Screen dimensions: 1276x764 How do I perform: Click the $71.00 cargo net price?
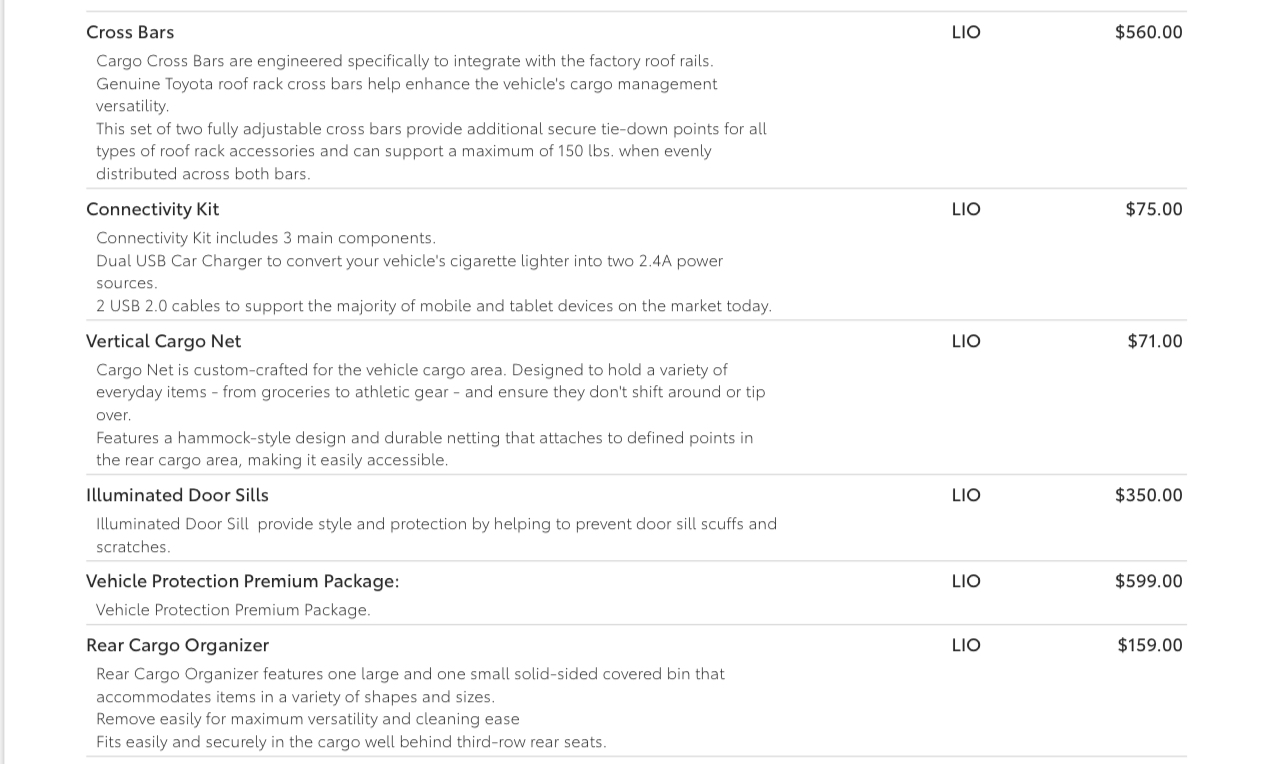(1154, 341)
